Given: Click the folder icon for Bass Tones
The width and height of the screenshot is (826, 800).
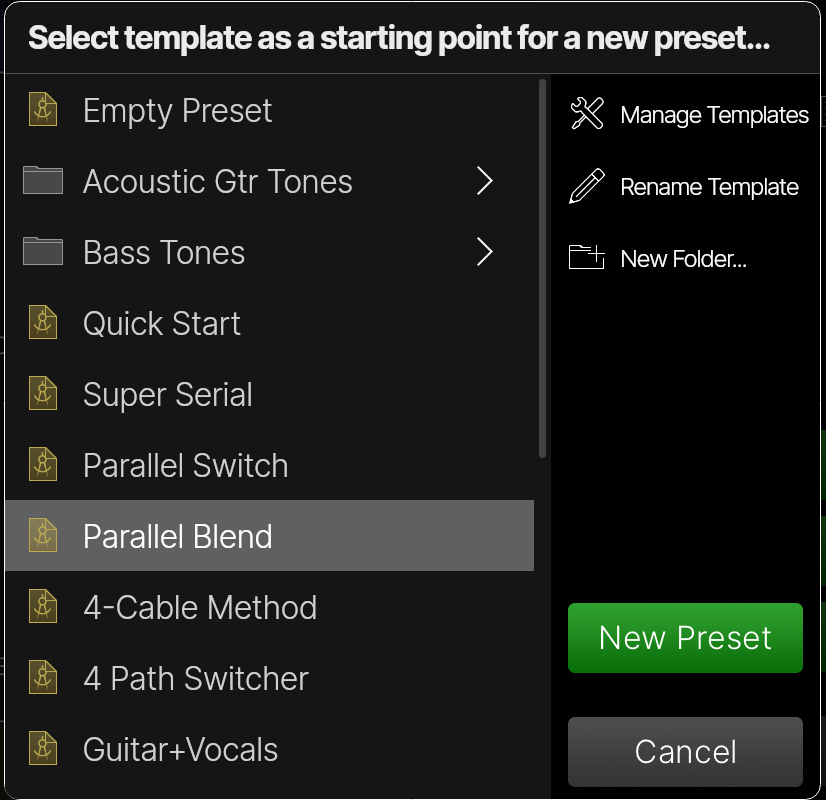Looking at the screenshot, I should click(x=43, y=252).
